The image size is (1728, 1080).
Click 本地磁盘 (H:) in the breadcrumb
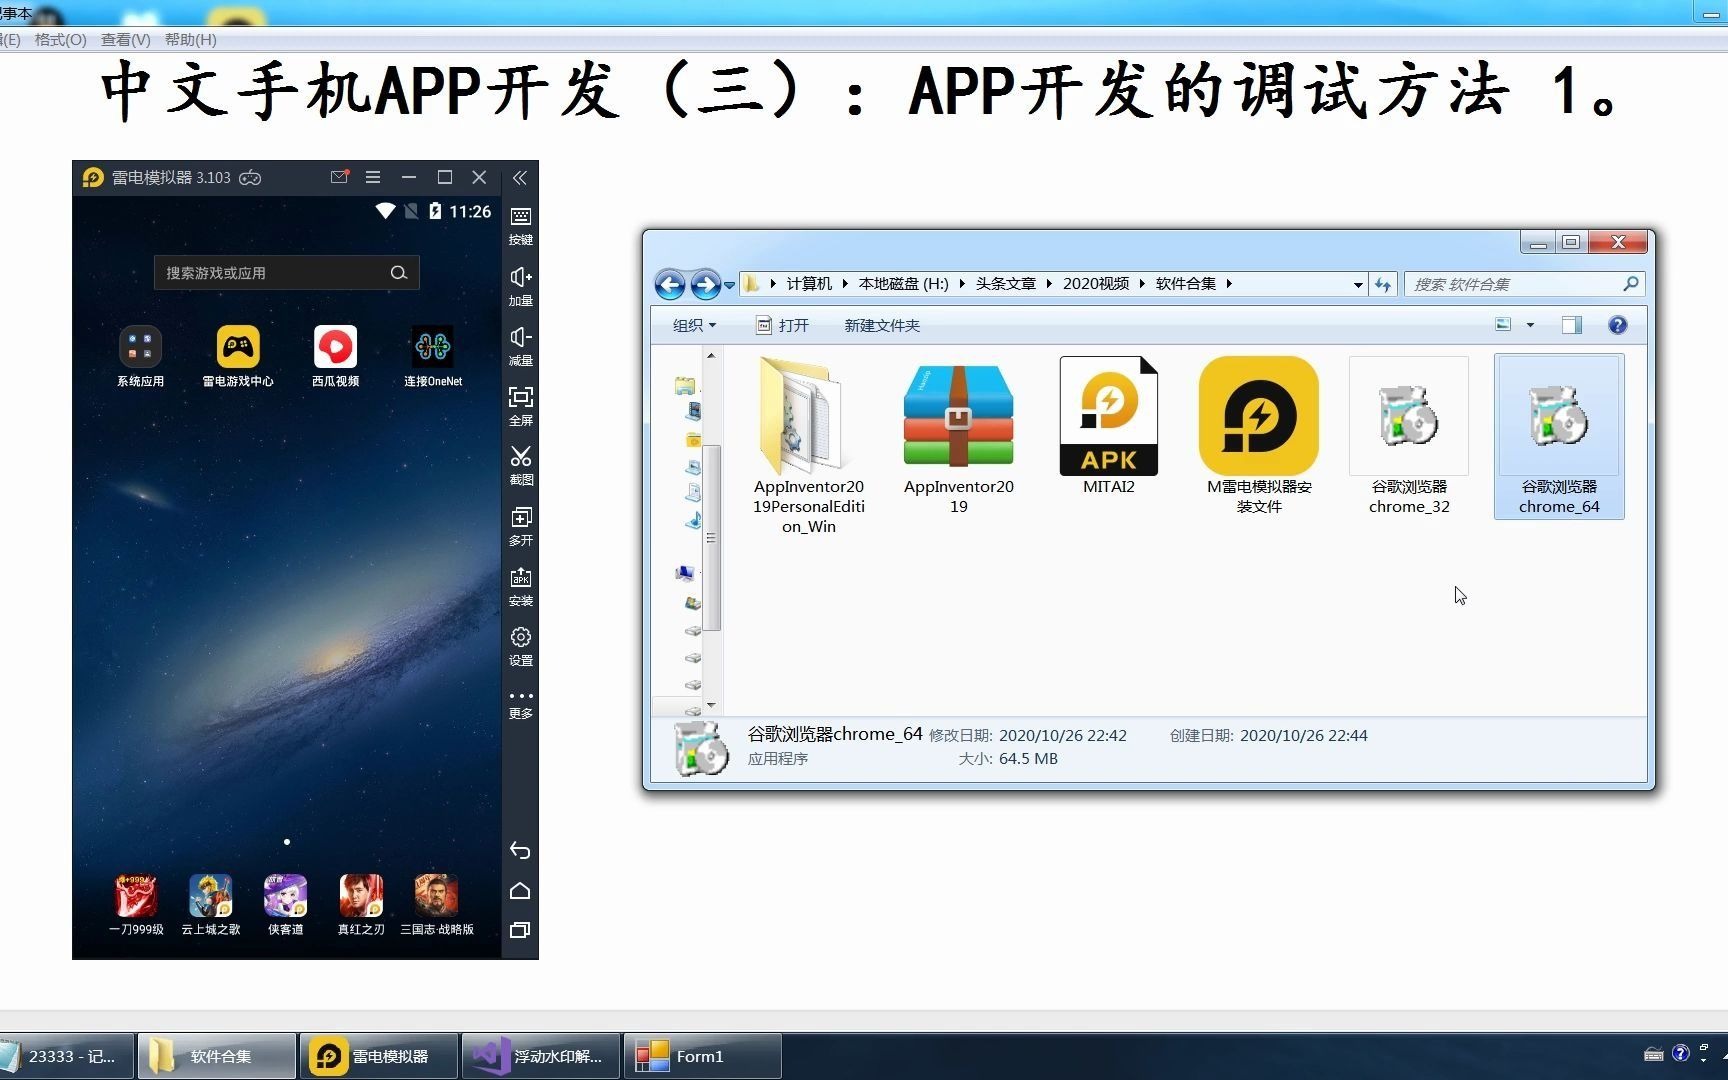click(x=903, y=284)
